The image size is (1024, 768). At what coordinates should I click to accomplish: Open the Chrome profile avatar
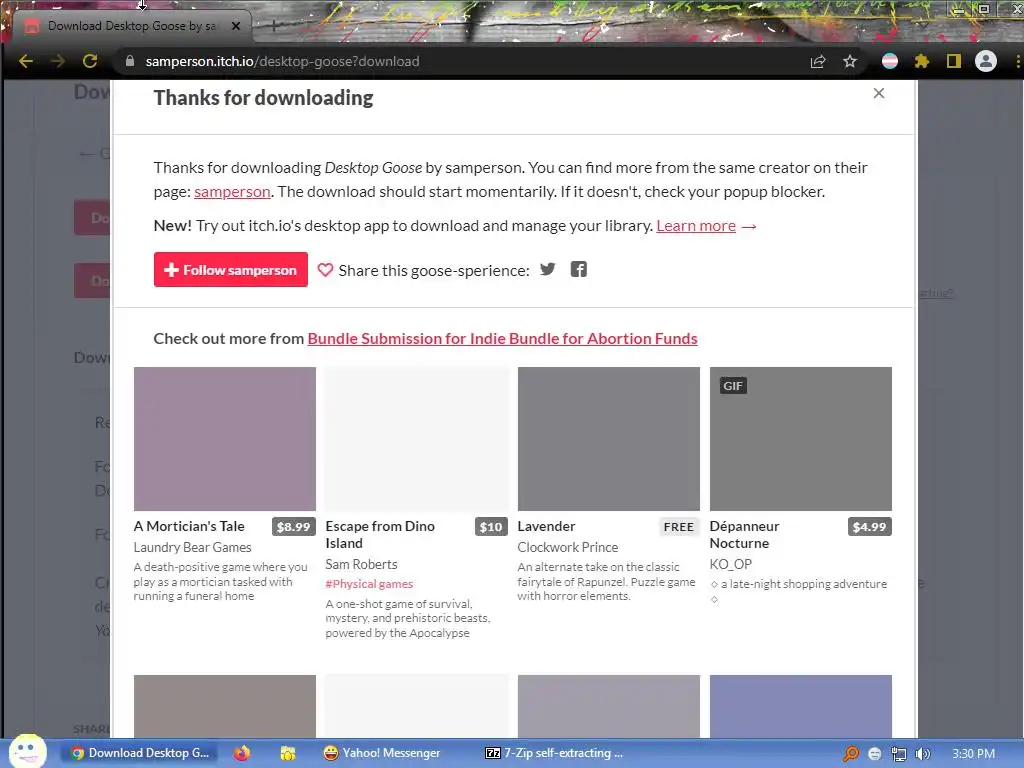985,61
